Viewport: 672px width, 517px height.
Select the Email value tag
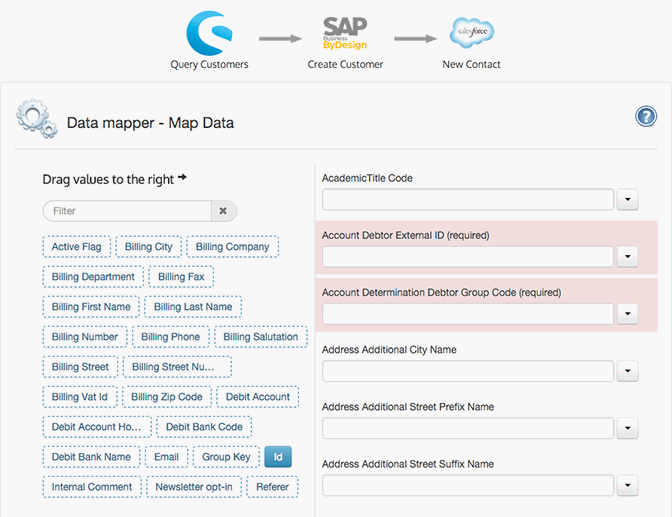click(167, 457)
